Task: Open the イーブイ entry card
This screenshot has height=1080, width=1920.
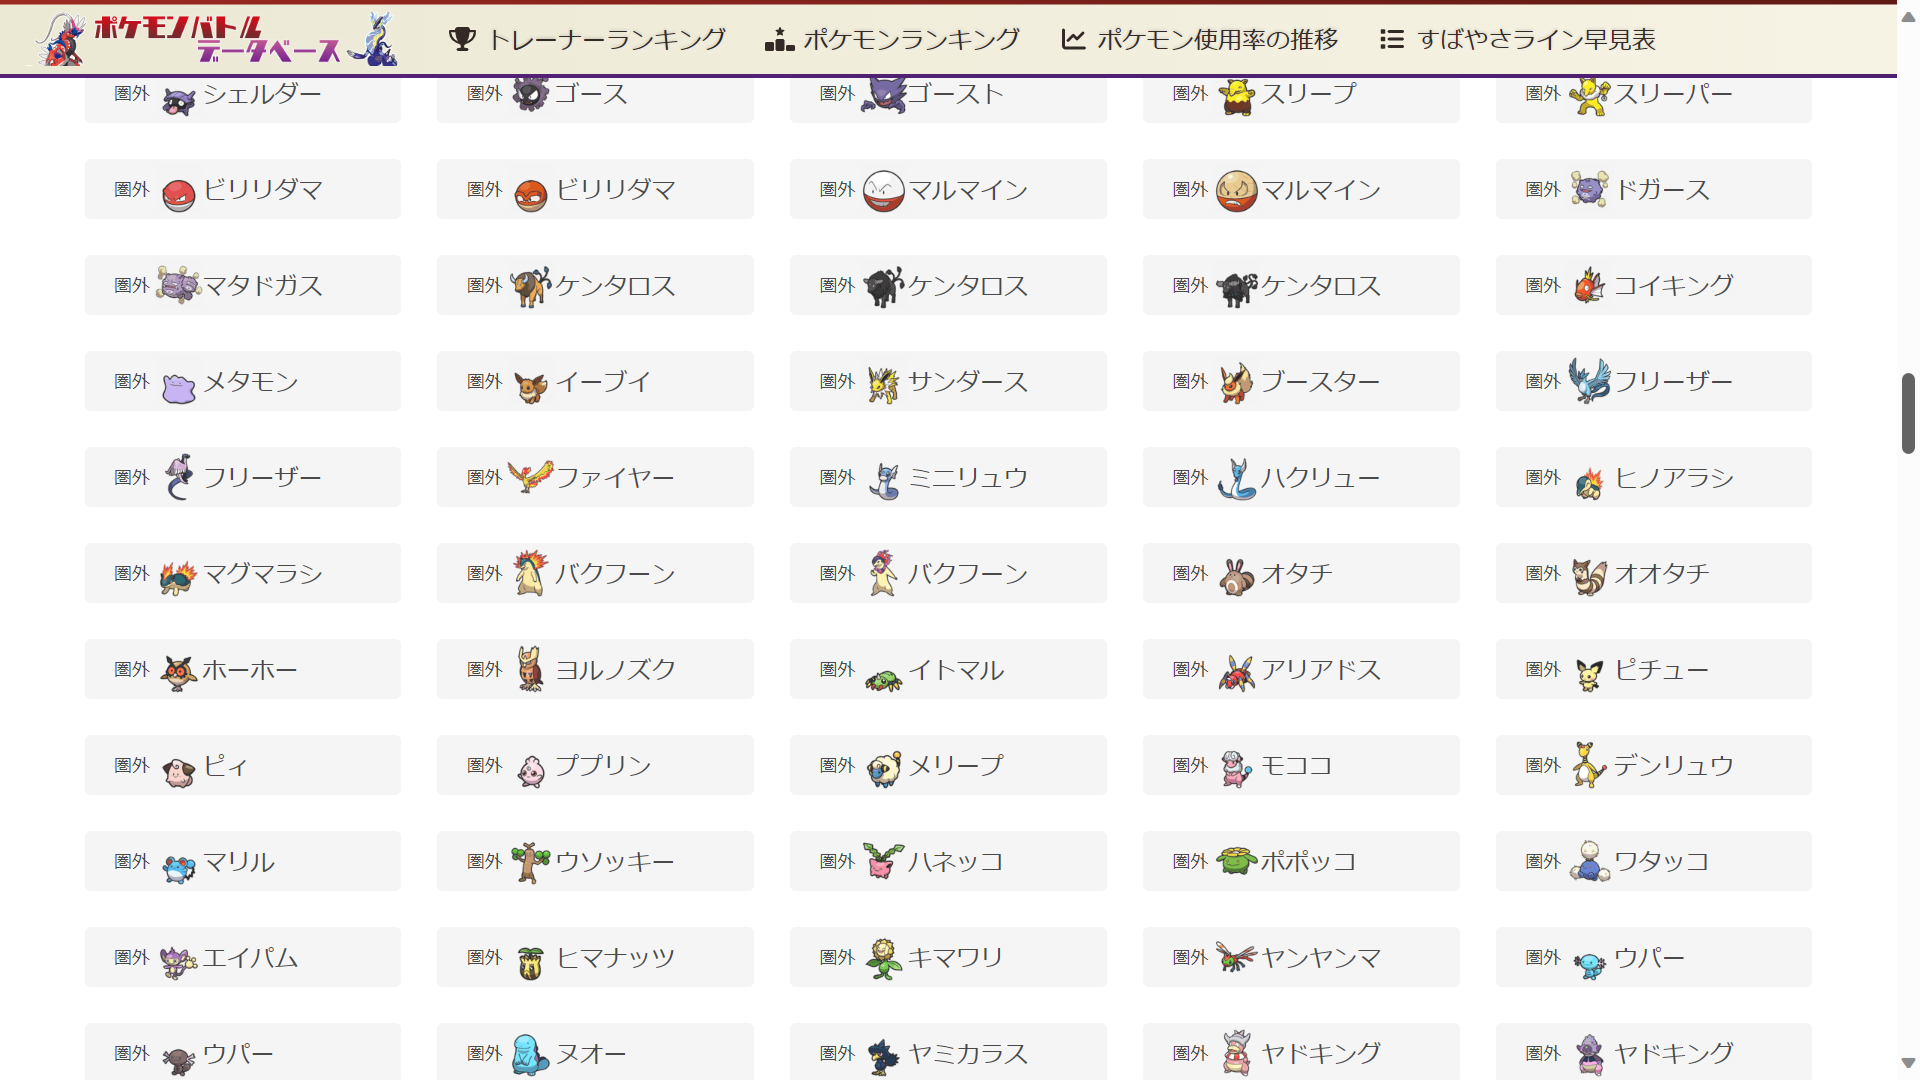Action: [x=595, y=381]
